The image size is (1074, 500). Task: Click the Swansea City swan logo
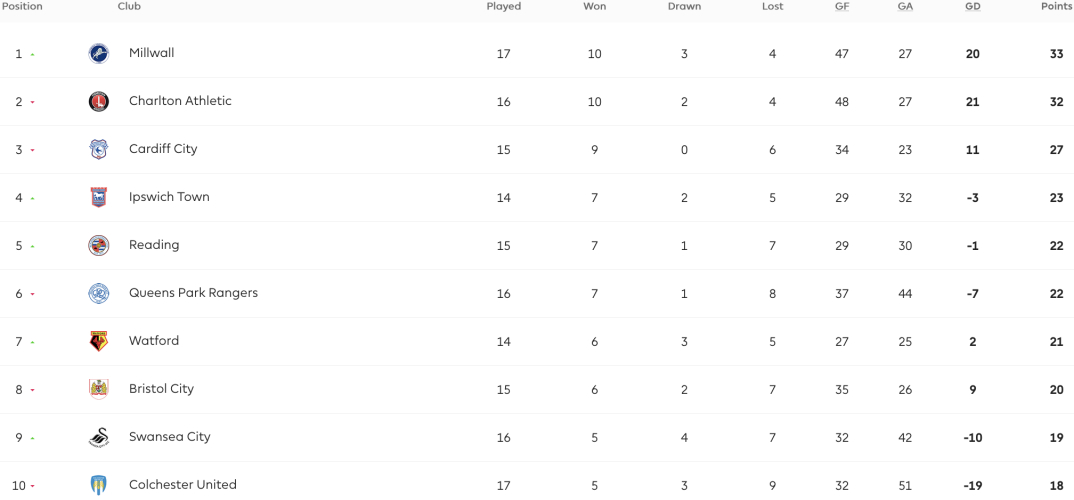pyautogui.click(x=99, y=437)
